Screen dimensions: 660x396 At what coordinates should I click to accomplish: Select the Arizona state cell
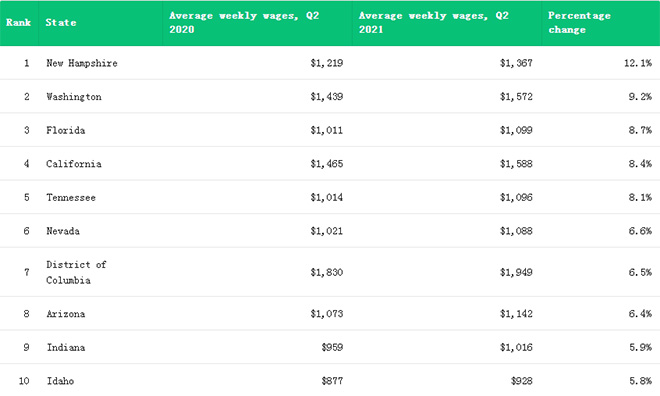[66, 314]
